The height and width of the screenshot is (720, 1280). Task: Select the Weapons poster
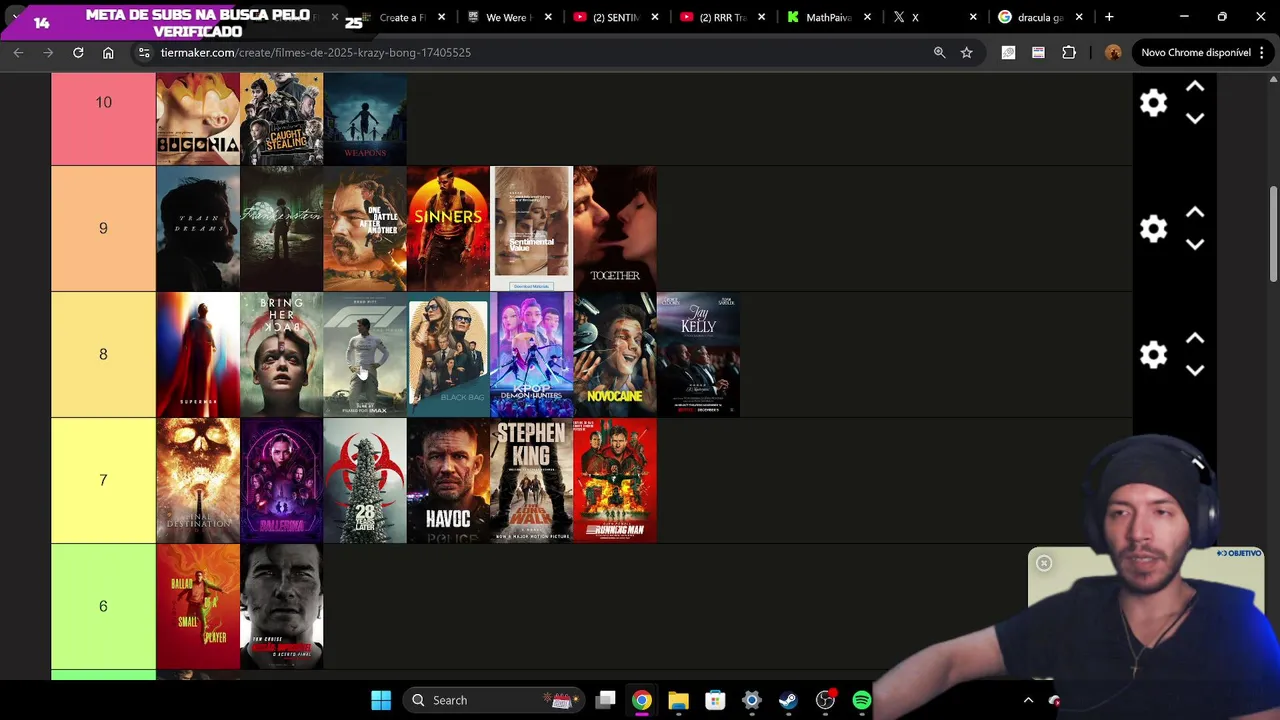point(365,118)
